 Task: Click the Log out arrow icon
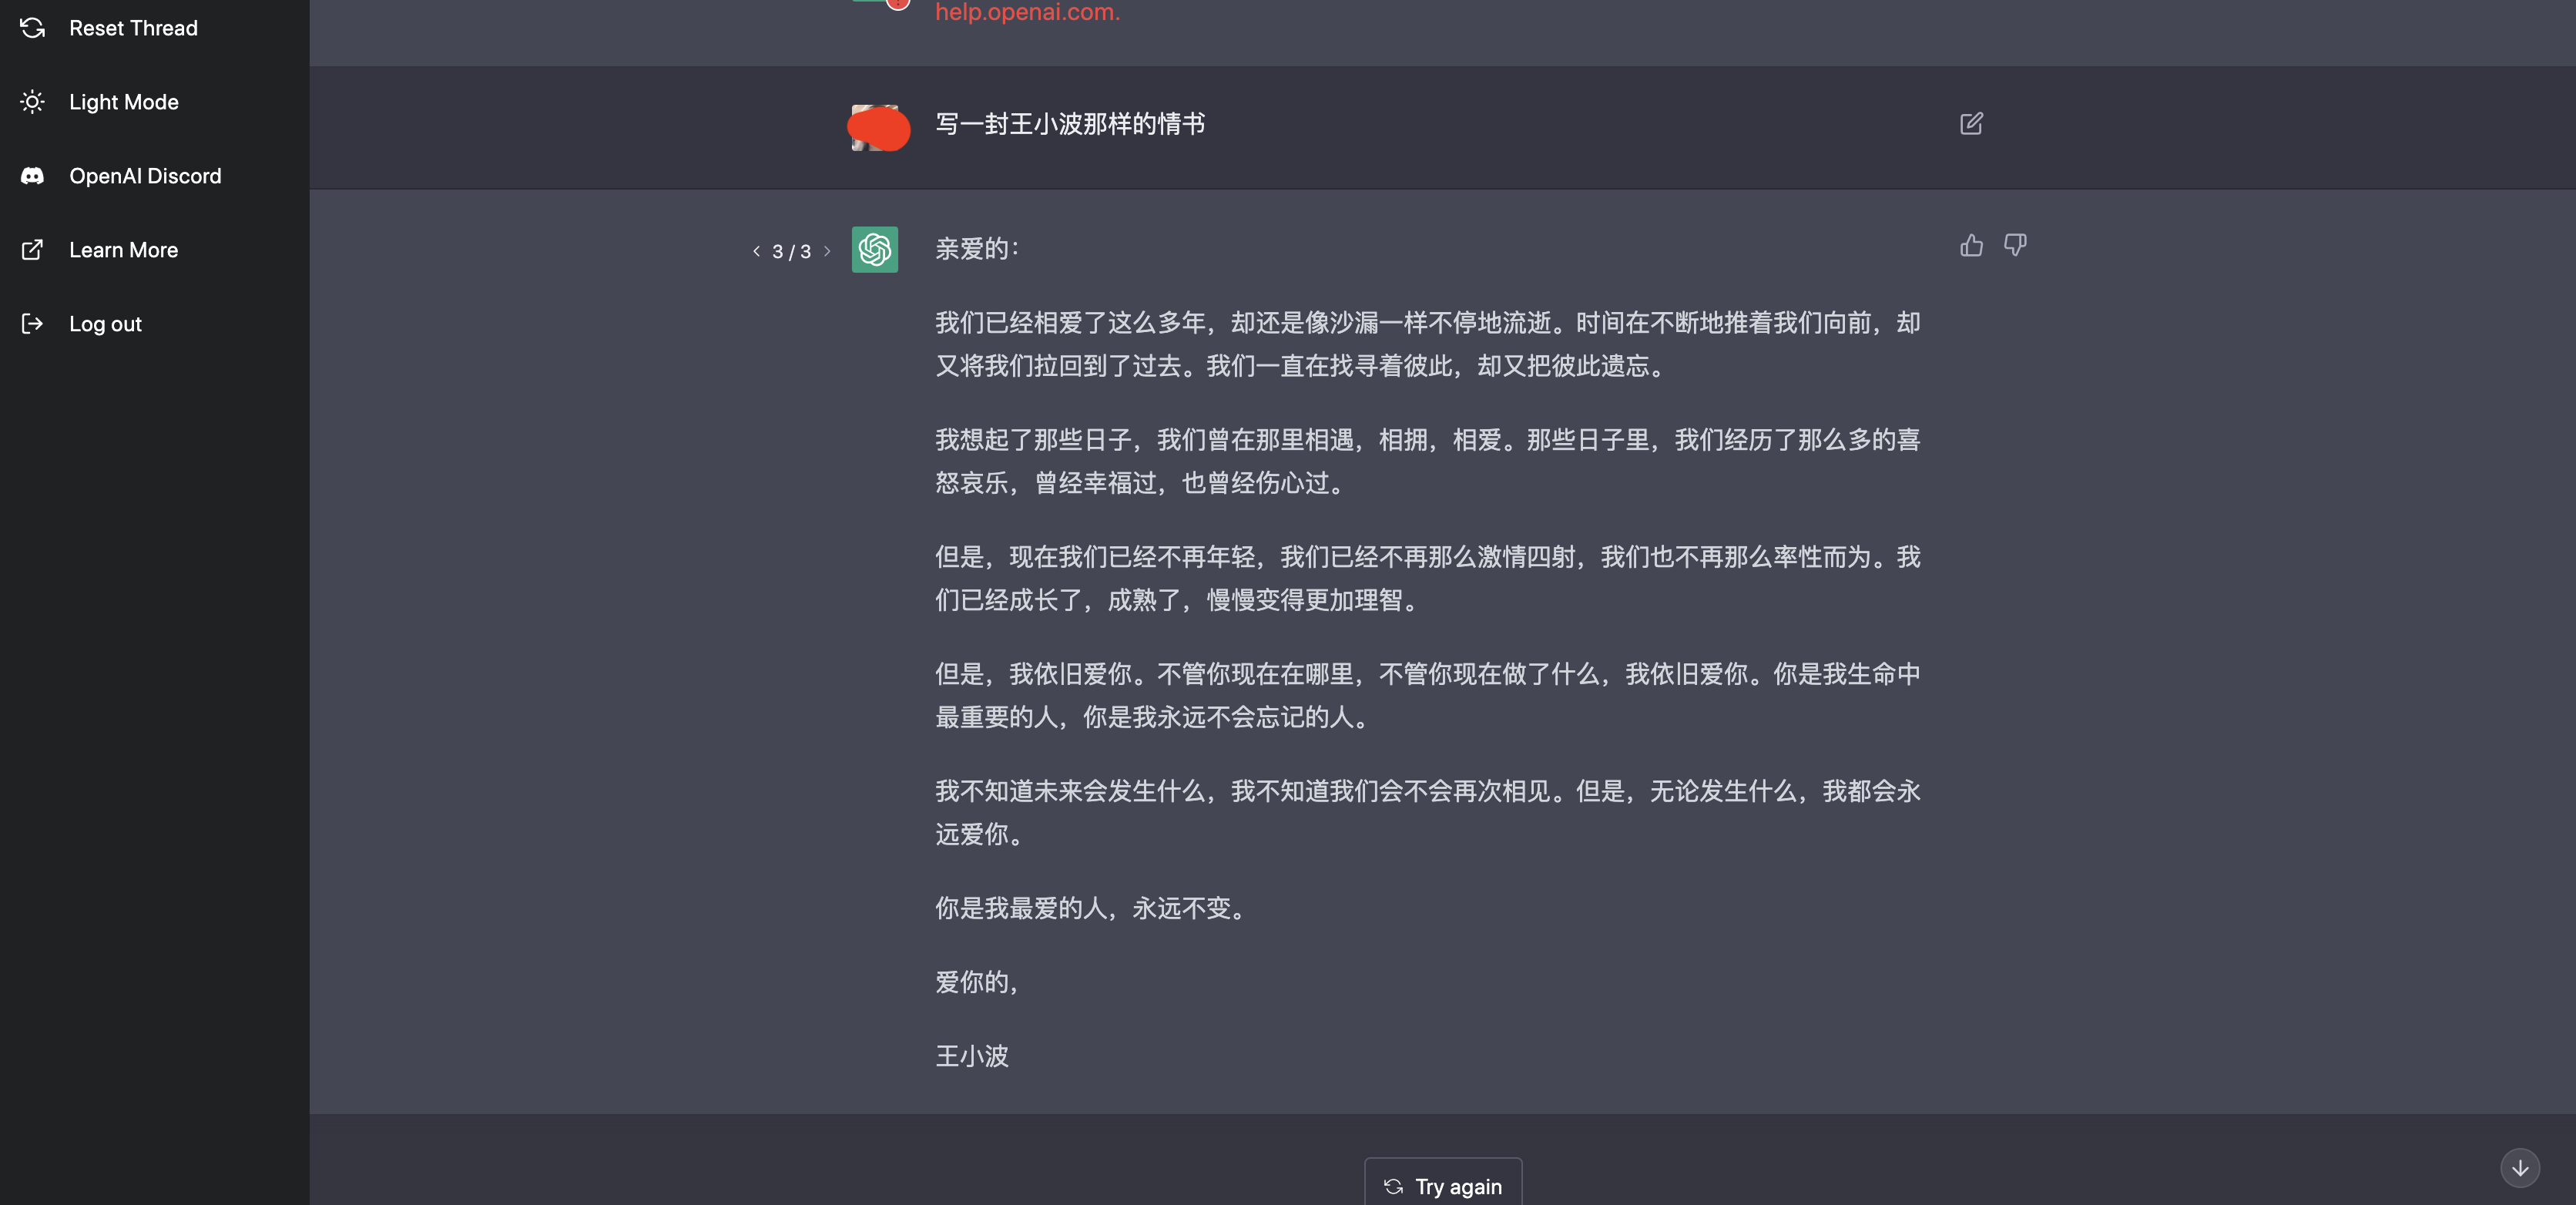(x=32, y=324)
